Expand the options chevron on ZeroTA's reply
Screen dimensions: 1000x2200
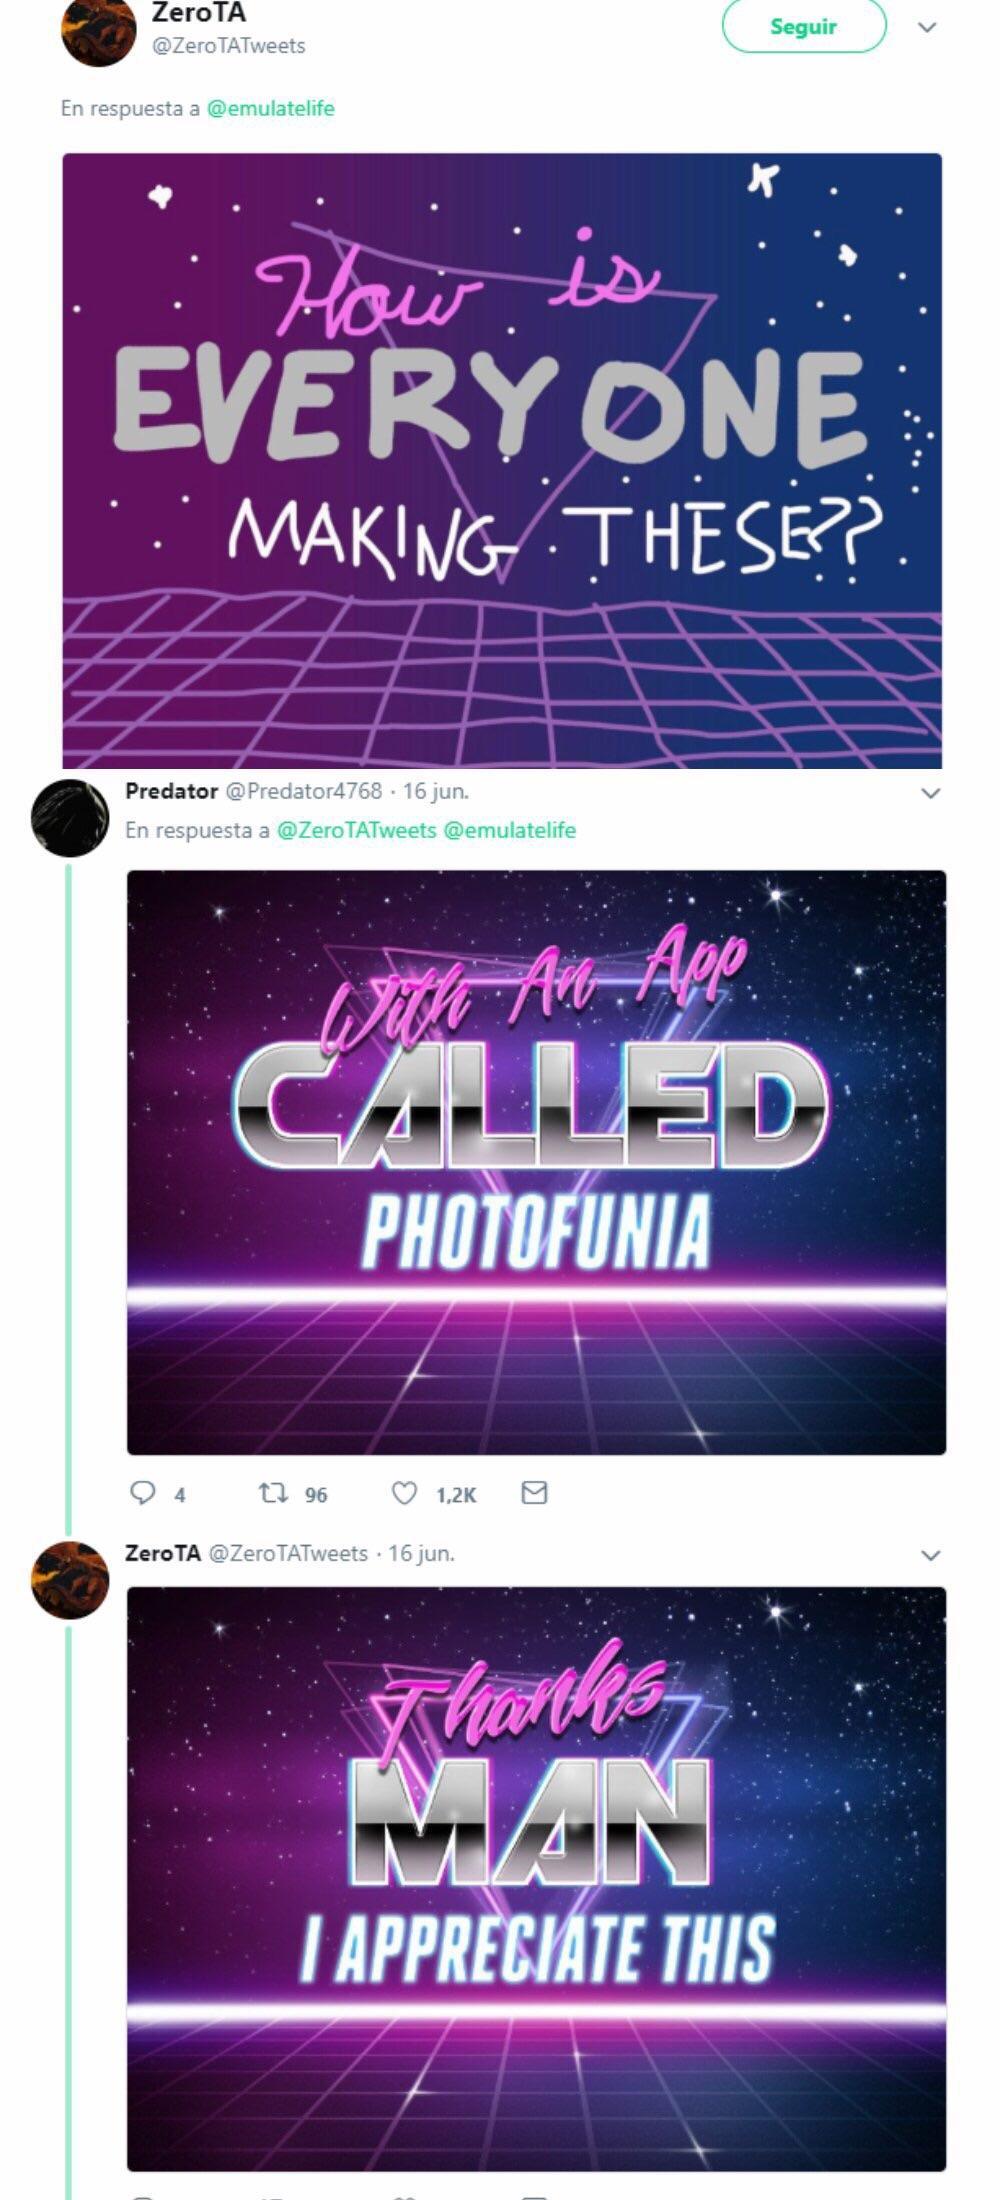tap(930, 1556)
